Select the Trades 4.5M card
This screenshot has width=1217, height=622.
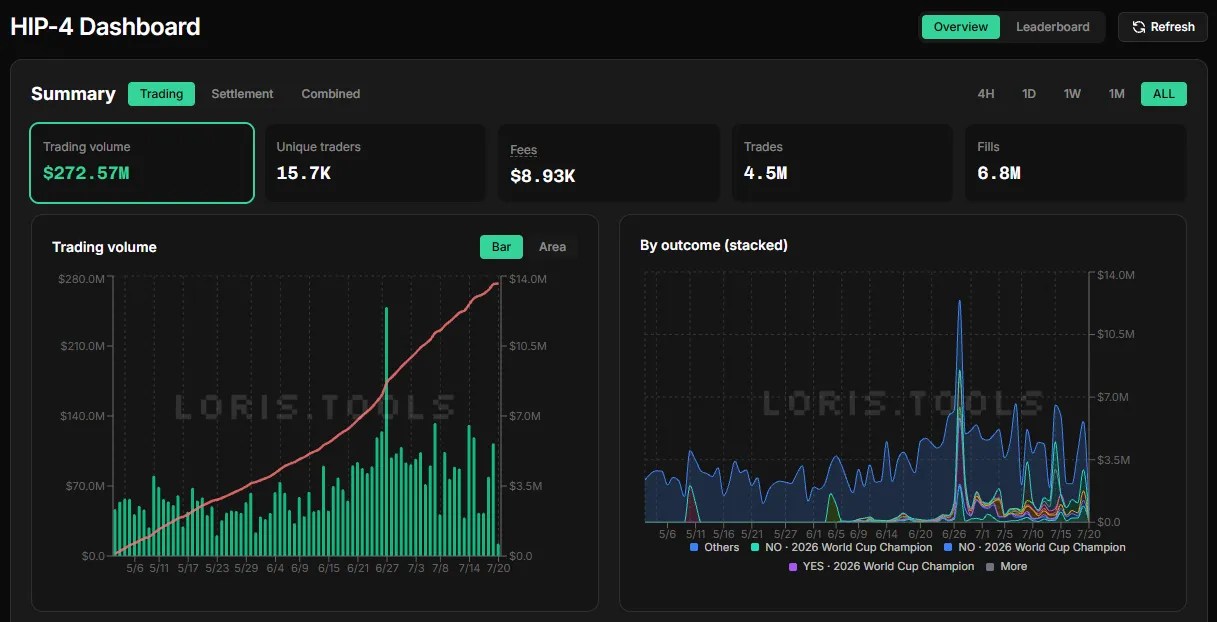(x=842, y=163)
